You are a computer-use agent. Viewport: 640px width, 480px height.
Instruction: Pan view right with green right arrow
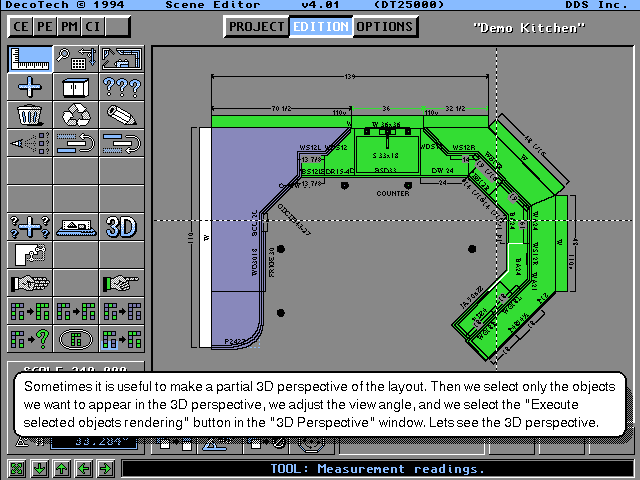(x=106, y=468)
